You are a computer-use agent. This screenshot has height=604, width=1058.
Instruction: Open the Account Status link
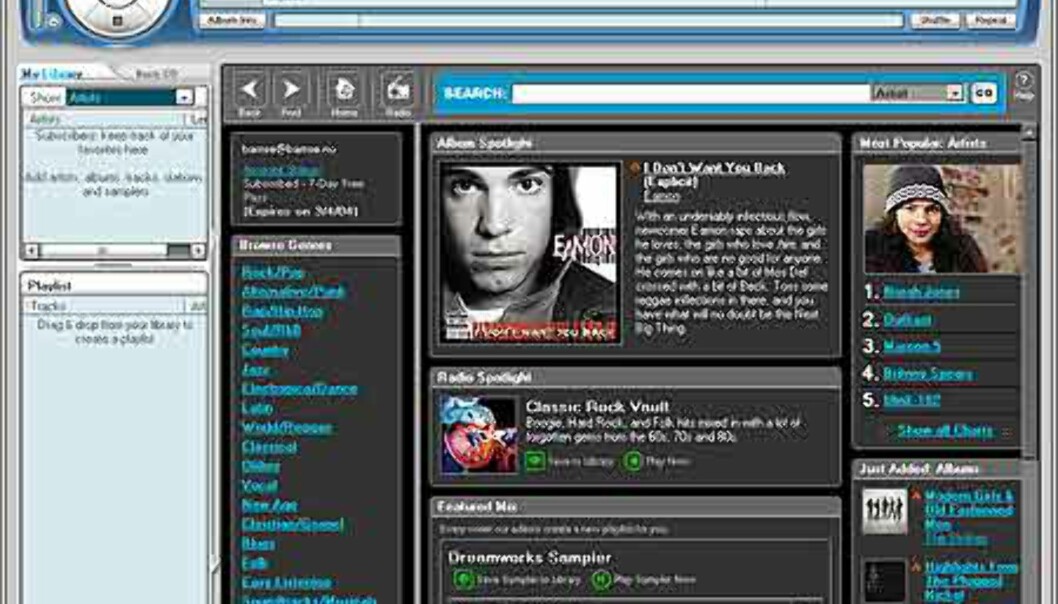click(281, 169)
